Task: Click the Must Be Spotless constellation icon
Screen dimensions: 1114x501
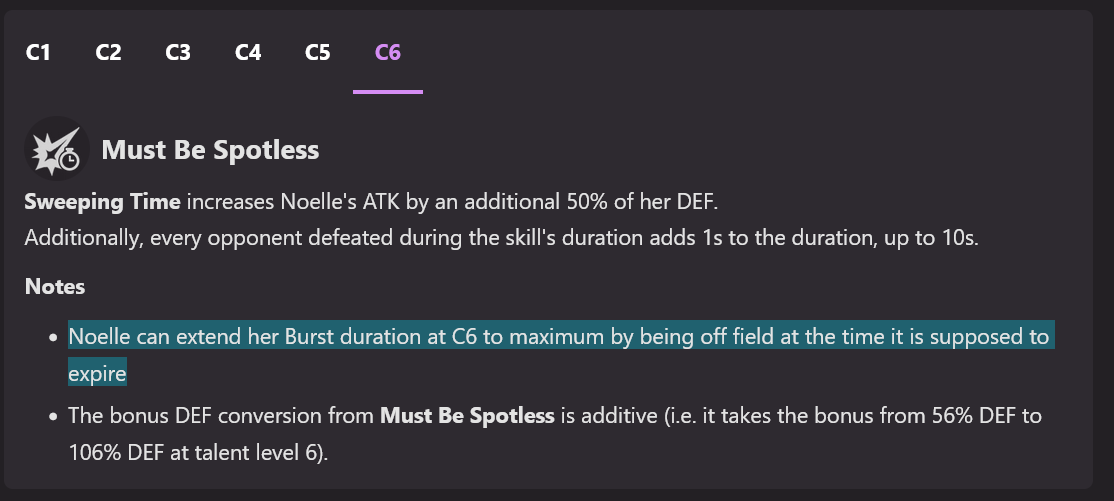Action: coord(57,149)
